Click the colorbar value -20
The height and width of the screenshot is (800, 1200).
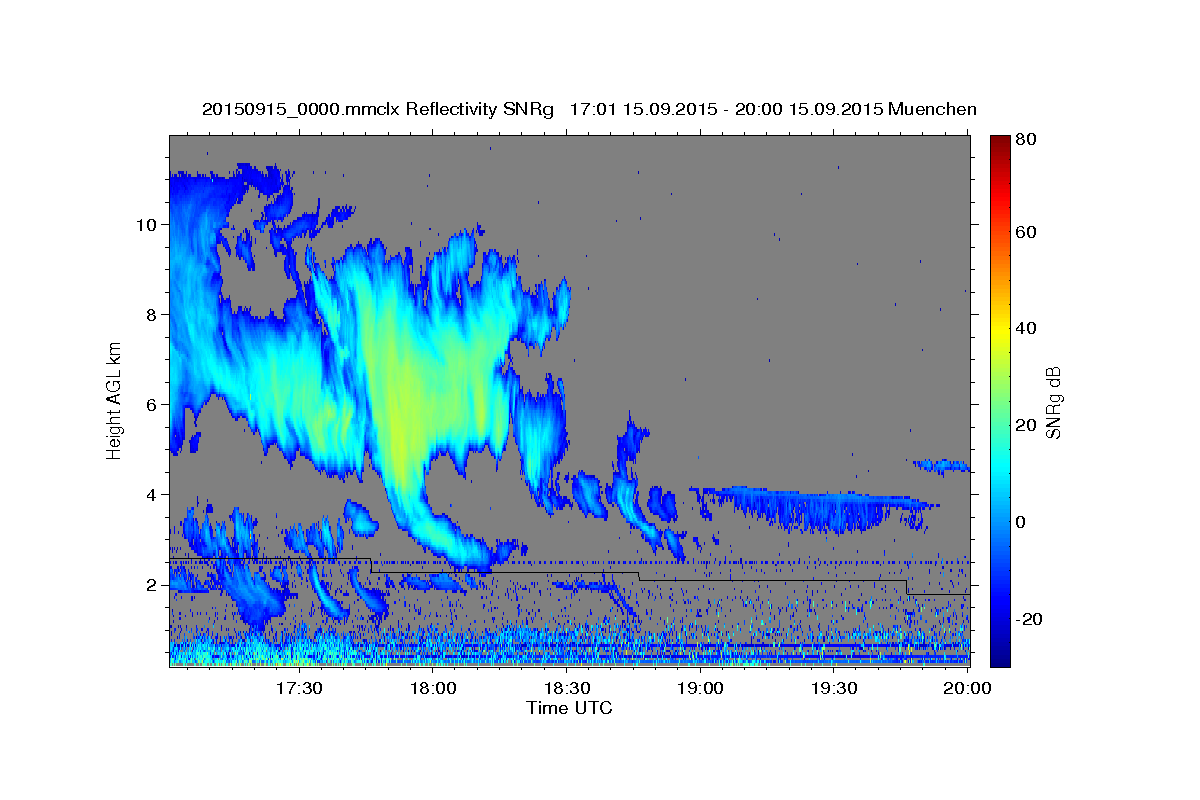point(1030,620)
